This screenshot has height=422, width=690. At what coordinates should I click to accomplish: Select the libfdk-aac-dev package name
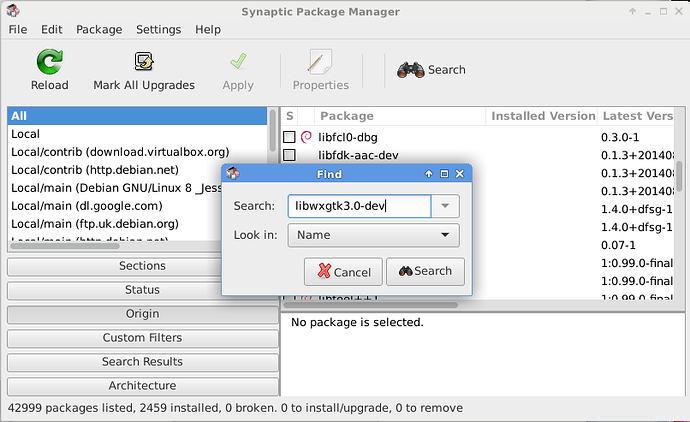[x=358, y=155]
